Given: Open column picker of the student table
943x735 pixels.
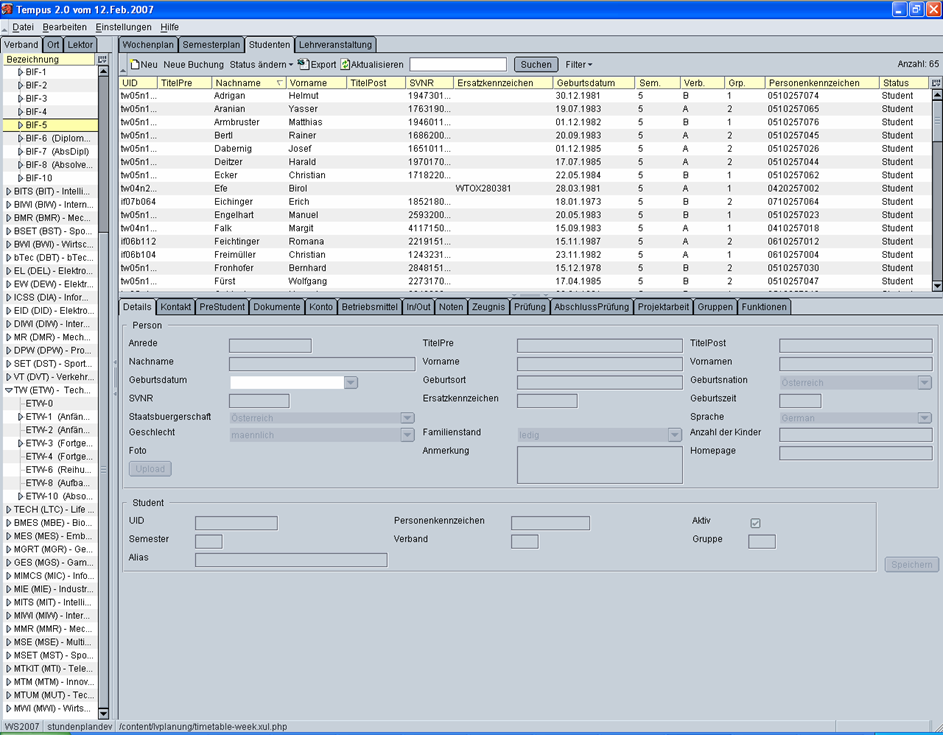Looking at the screenshot, I should [937, 83].
